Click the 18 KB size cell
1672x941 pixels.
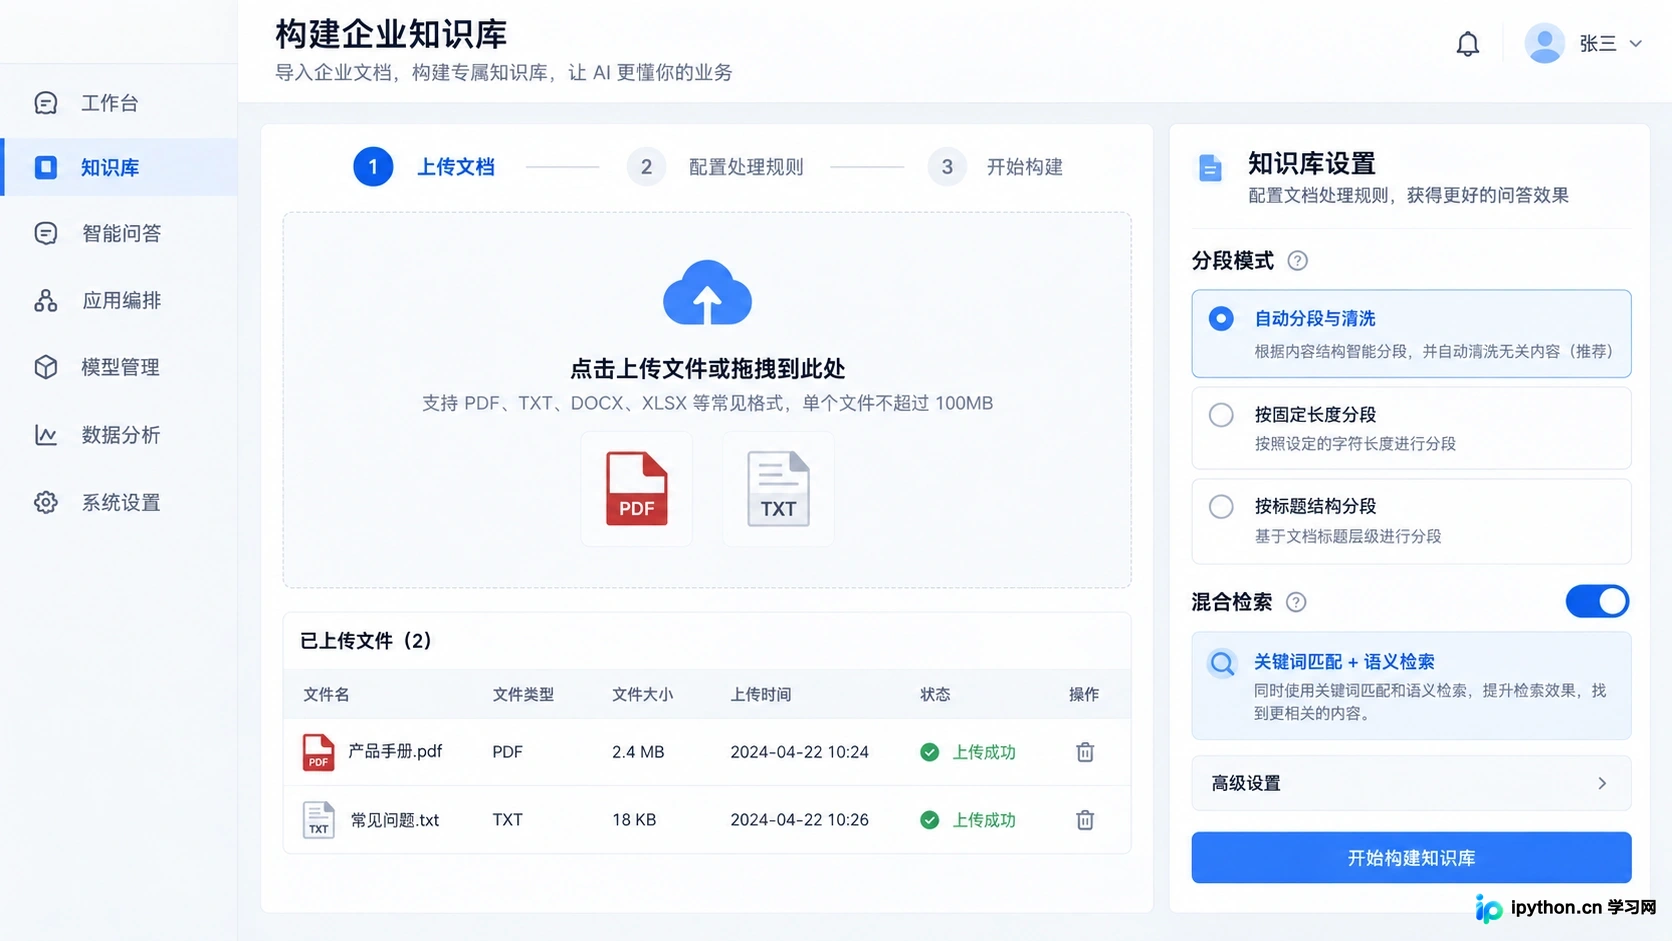[634, 820]
